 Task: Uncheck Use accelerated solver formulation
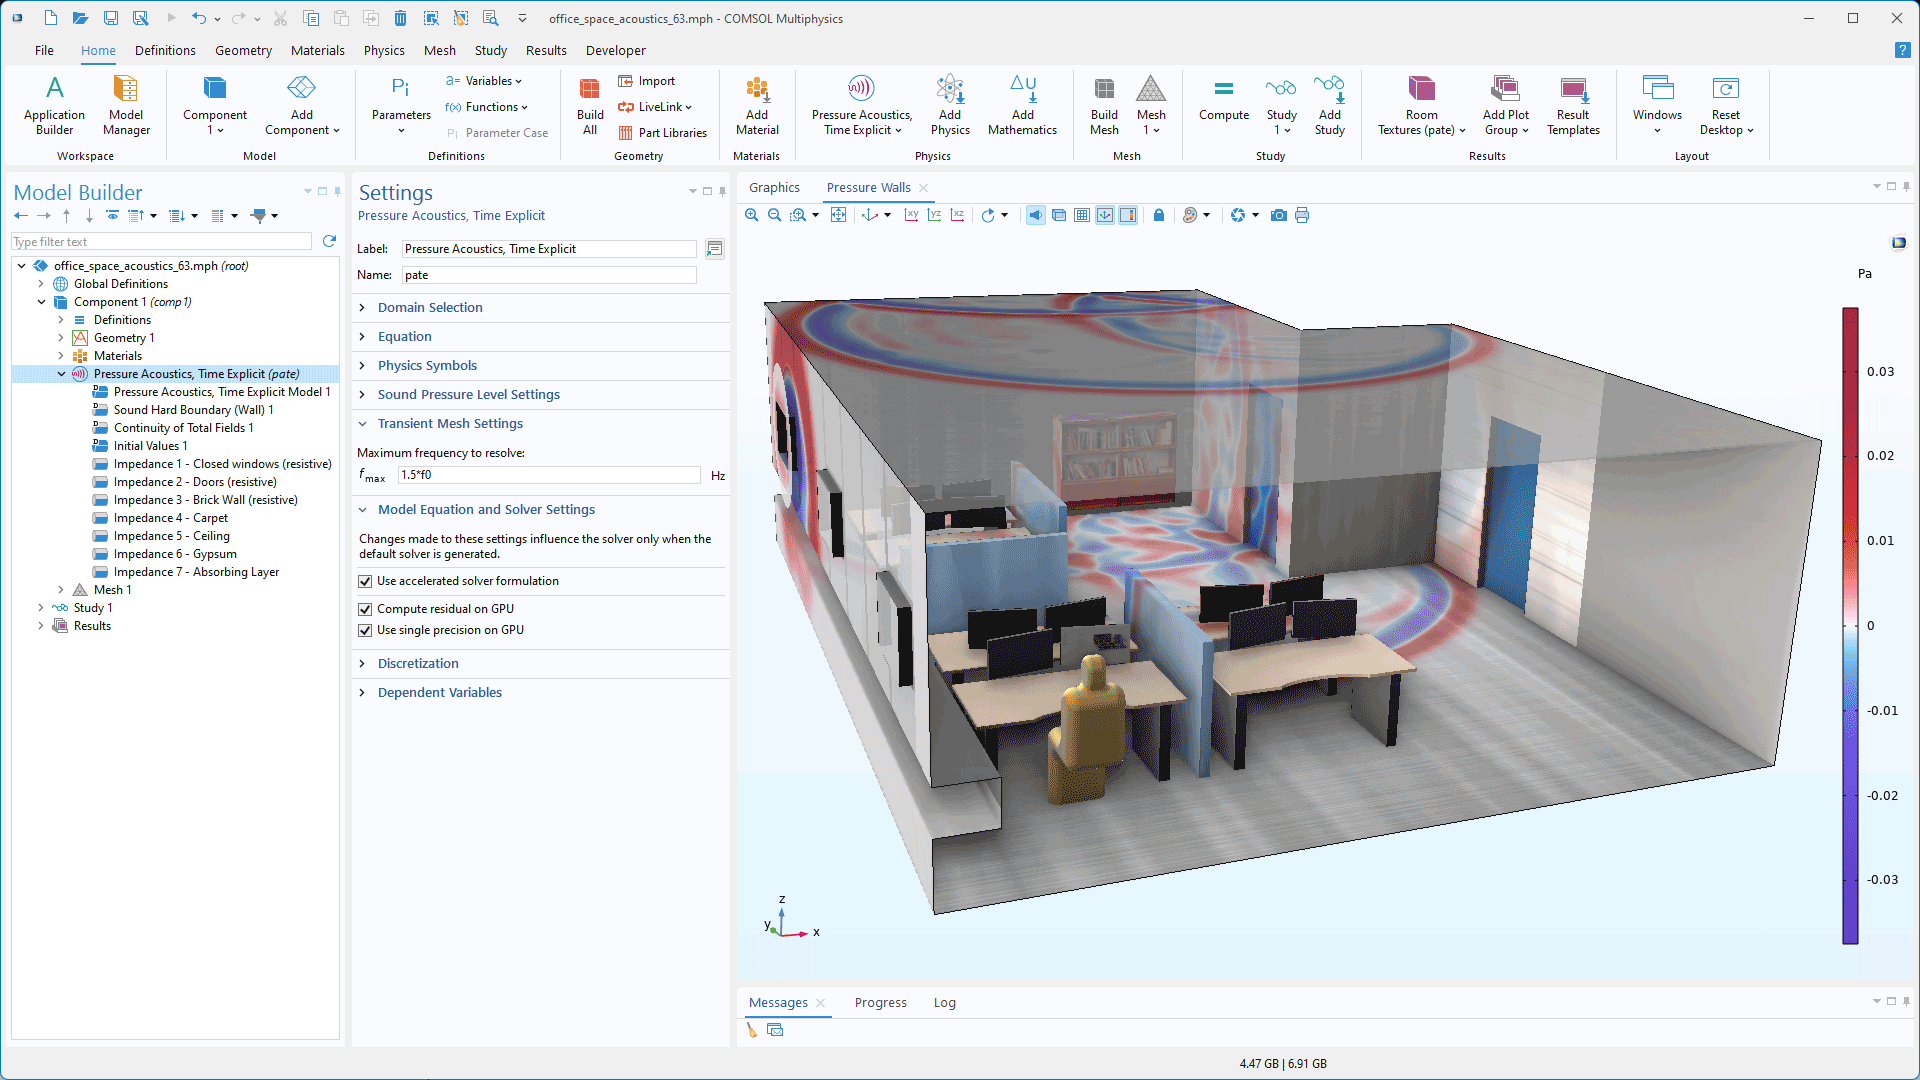tap(365, 581)
